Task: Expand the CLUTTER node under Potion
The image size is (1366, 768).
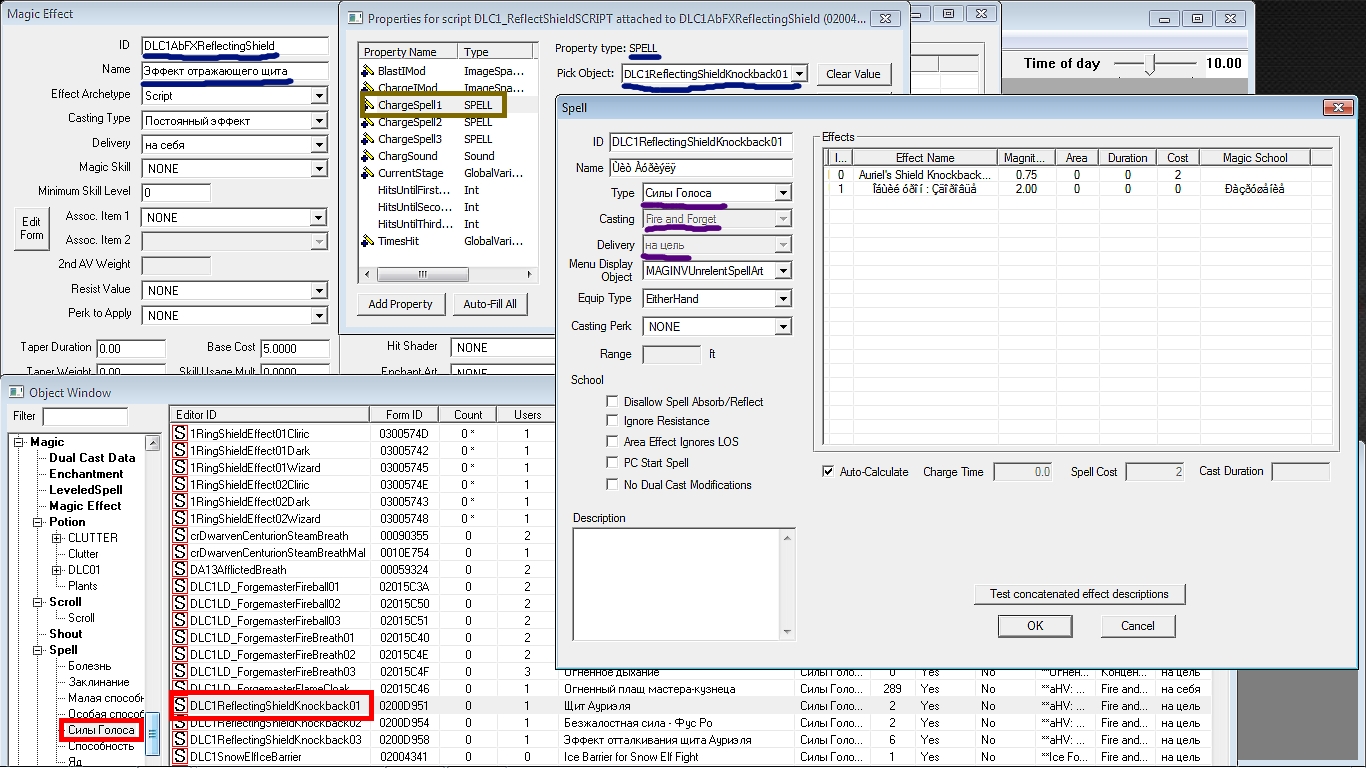Action: coord(57,538)
